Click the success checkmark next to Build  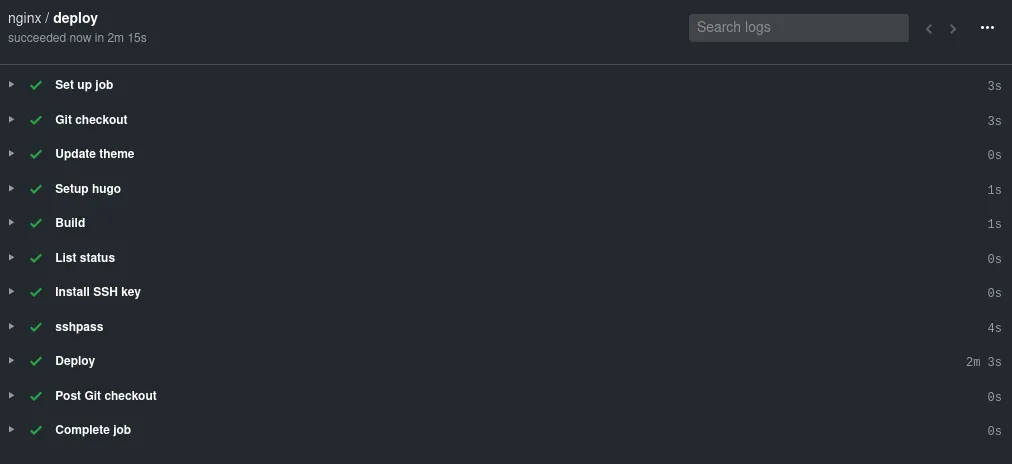coord(36,223)
